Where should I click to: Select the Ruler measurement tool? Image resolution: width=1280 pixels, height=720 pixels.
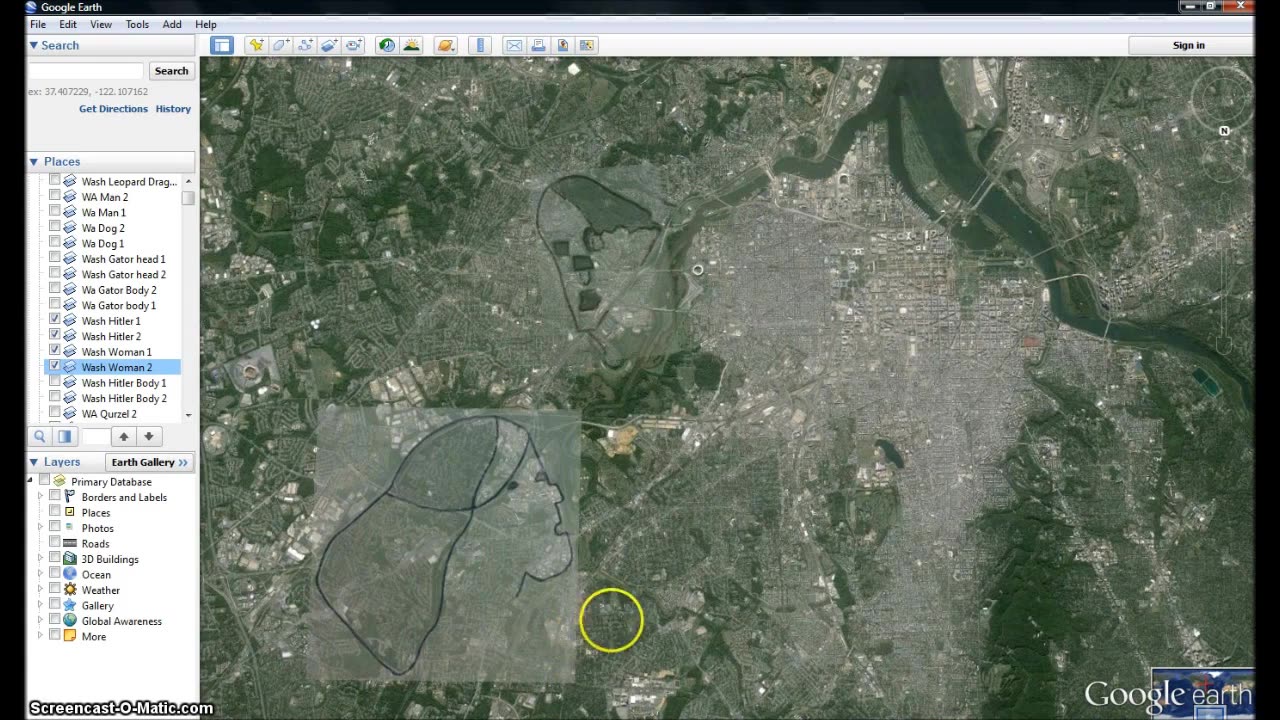point(481,45)
